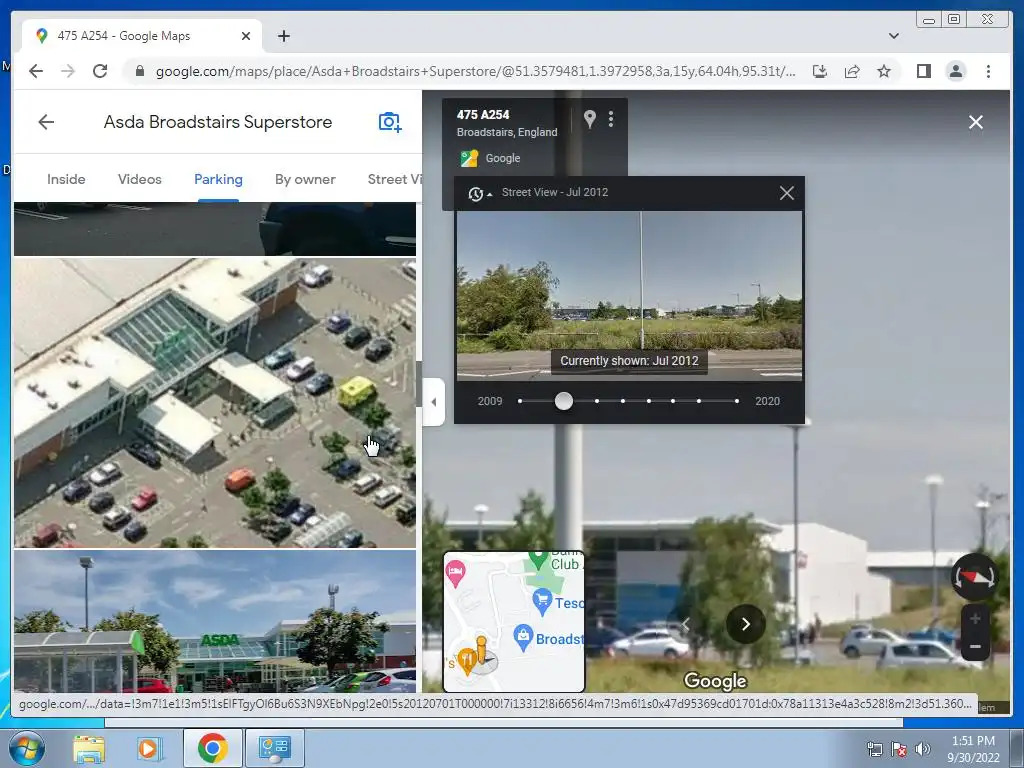Select the Parking tab
The width and height of the screenshot is (1024, 768).
218,179
